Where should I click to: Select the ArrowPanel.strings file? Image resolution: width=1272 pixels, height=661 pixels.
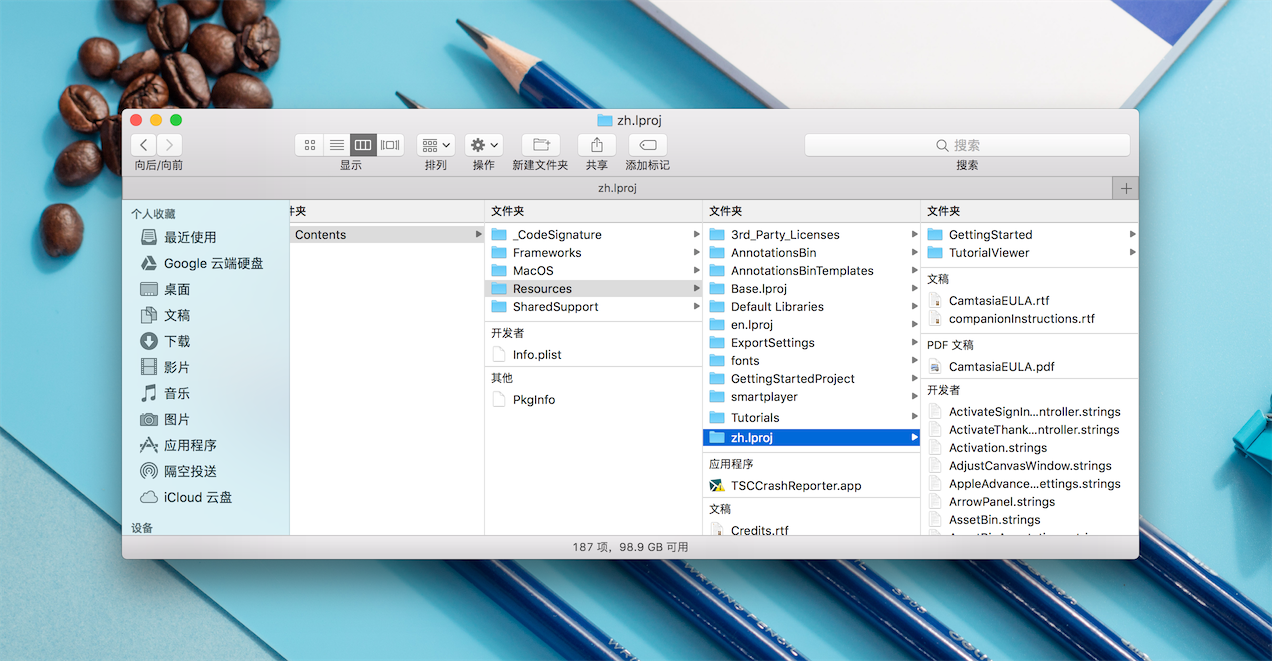[1029, 502]
